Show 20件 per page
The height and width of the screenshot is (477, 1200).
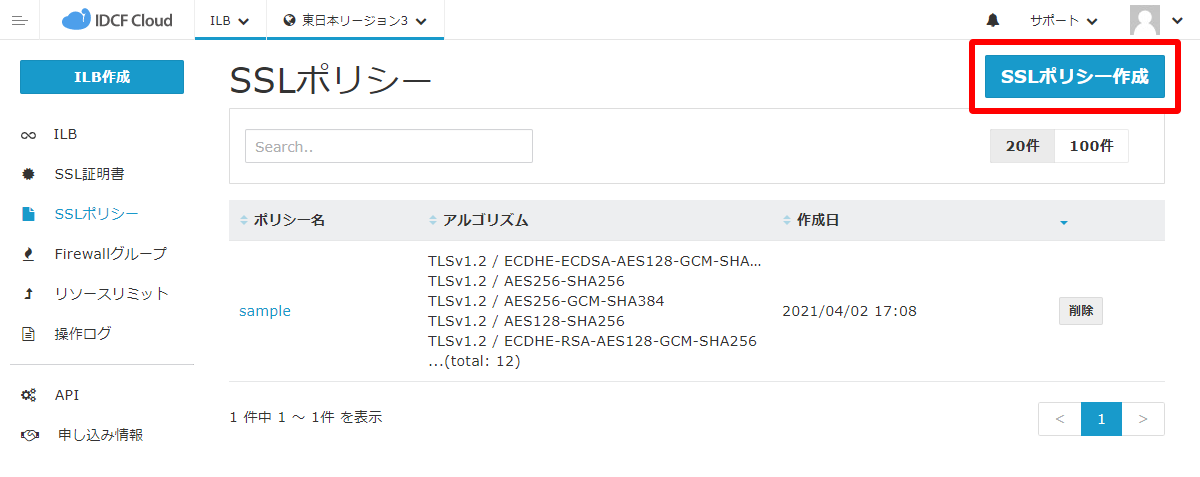point(1022,146)
